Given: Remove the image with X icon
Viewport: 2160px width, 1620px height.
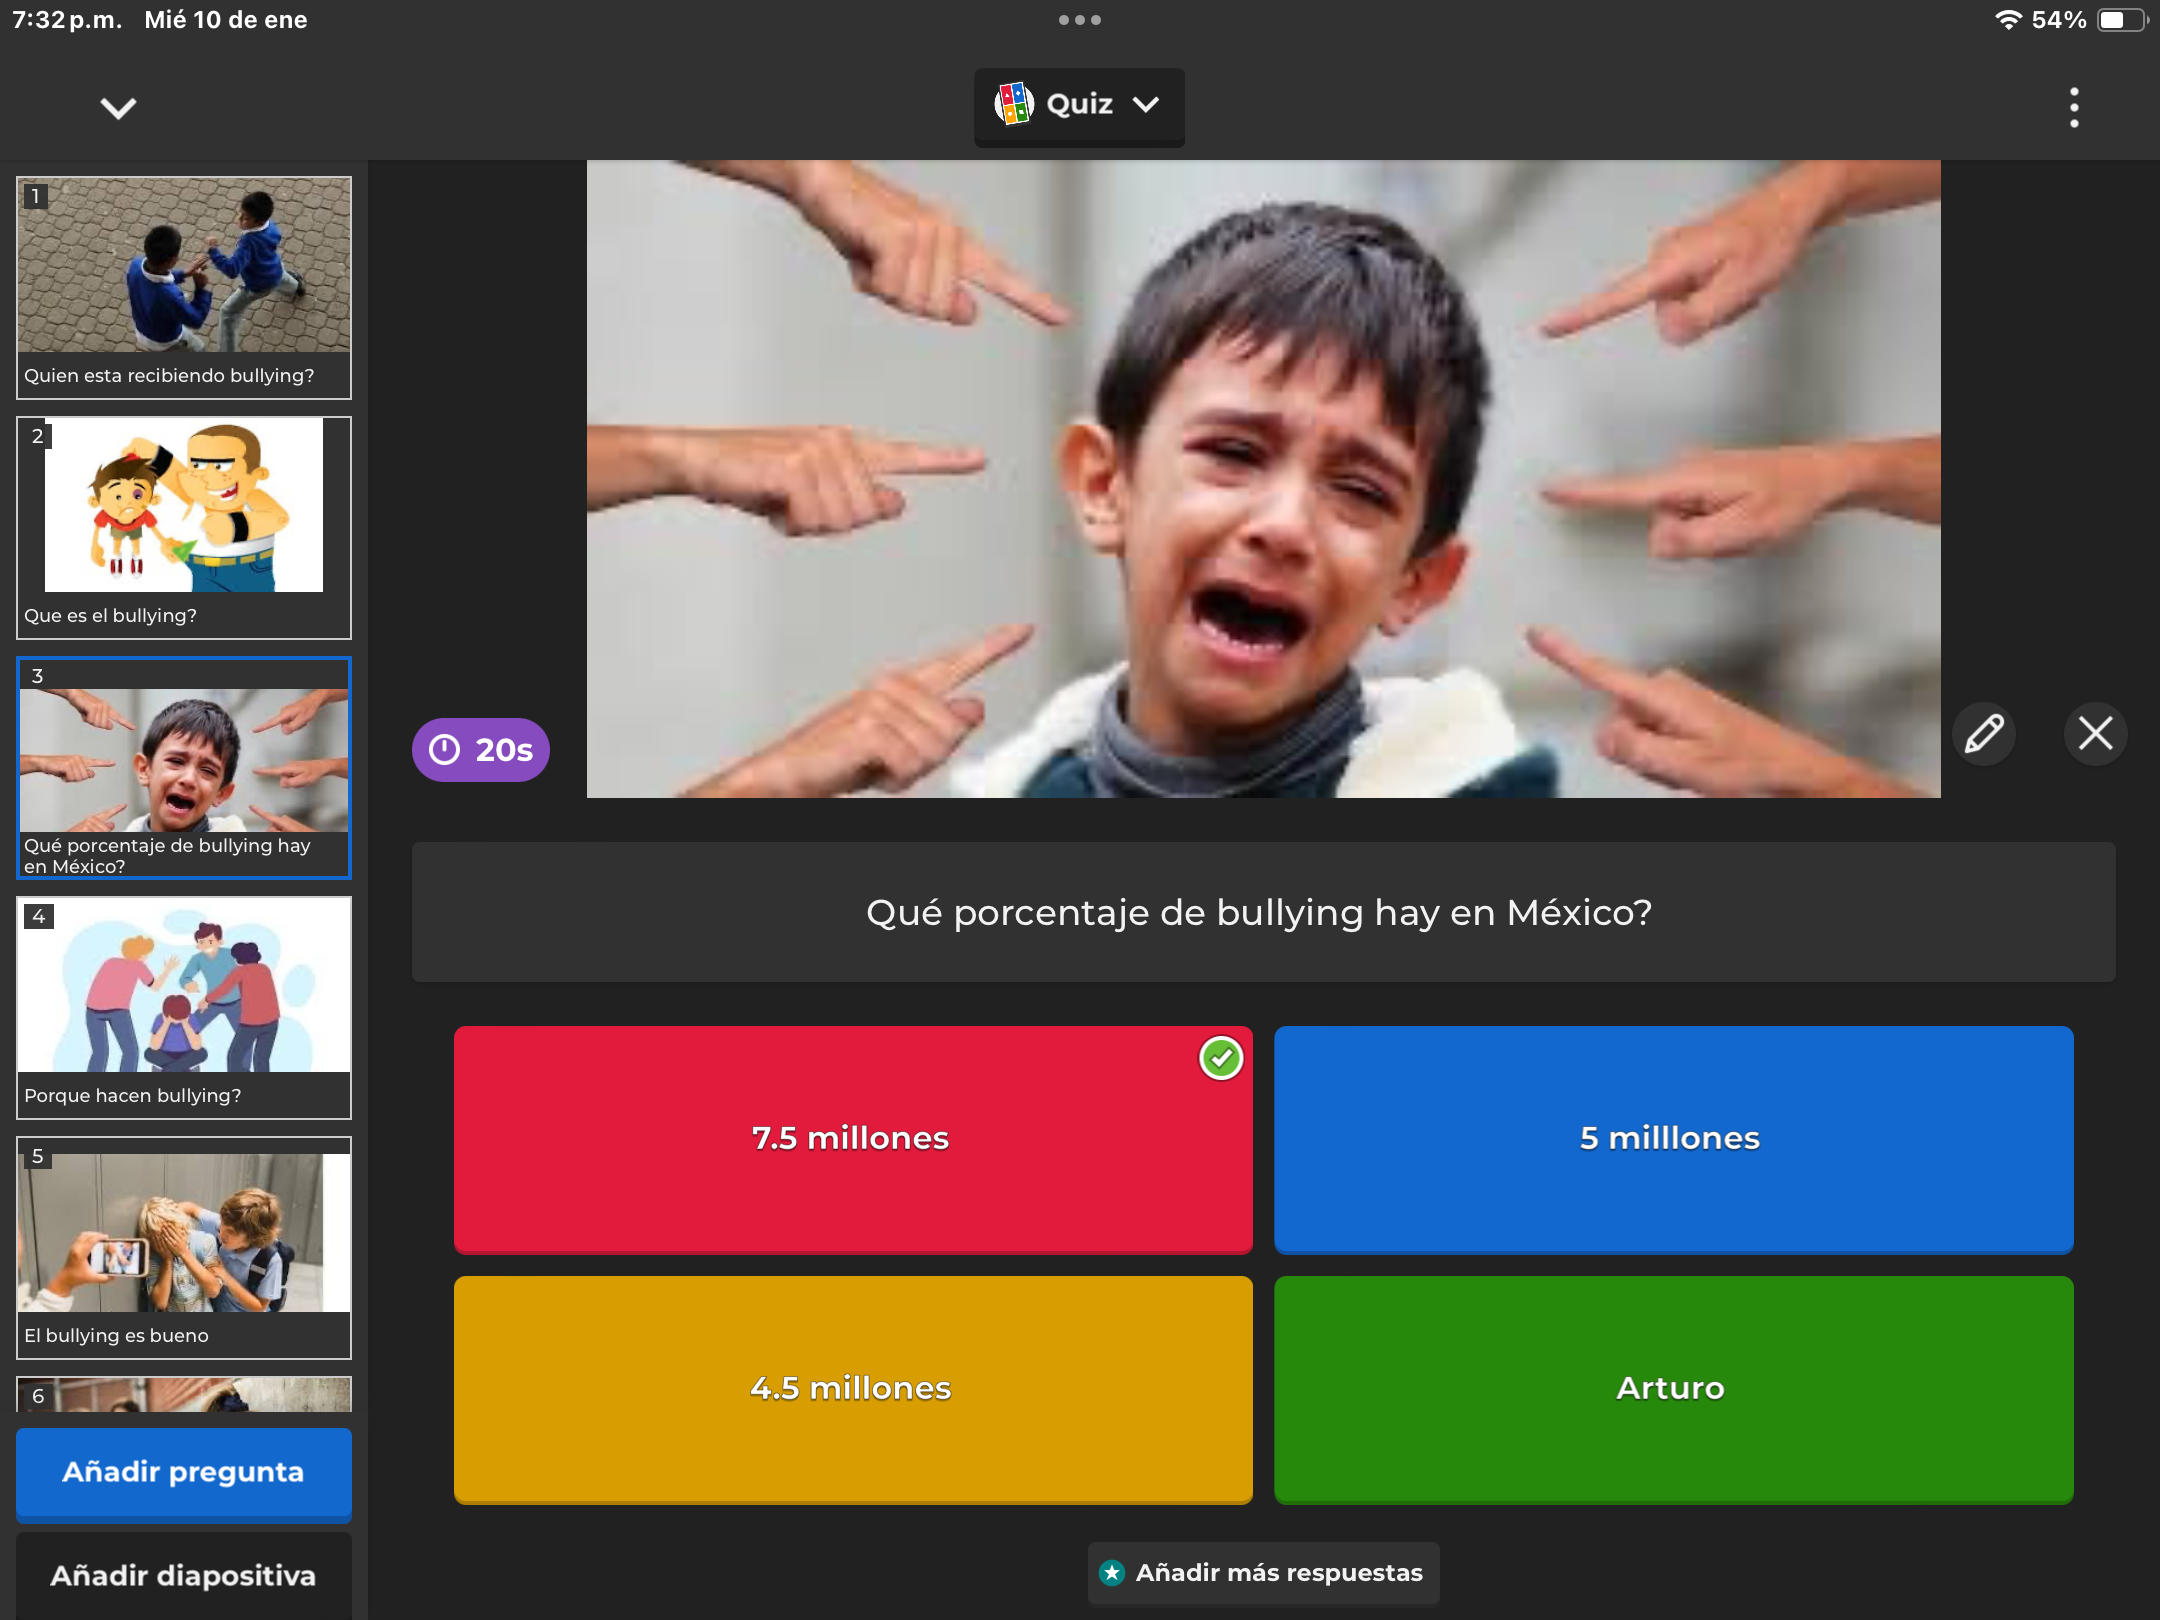Looking at the screenshot, I should tap(2095, 733).
